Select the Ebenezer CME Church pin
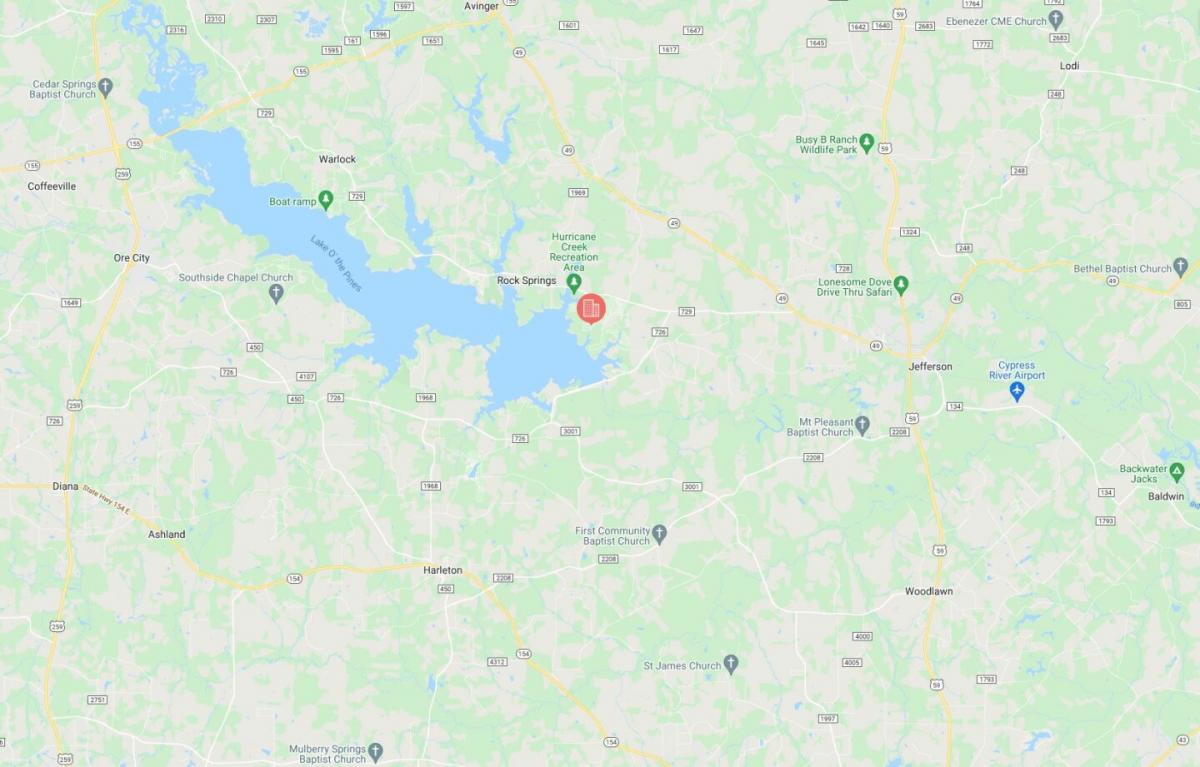The height and width of the screenshot is (767, 1200). coord(1056,20)
